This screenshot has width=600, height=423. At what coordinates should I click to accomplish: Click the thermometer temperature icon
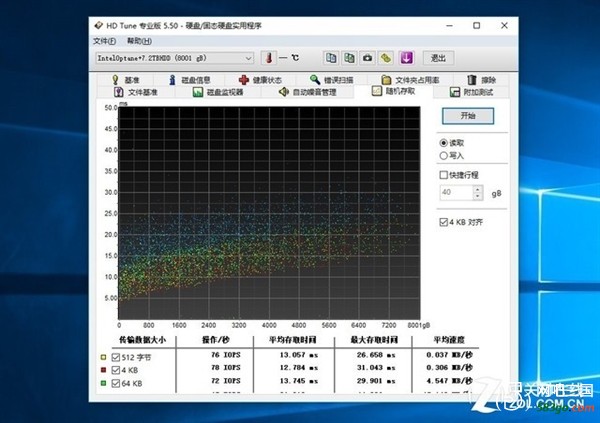tap(269, 58)
